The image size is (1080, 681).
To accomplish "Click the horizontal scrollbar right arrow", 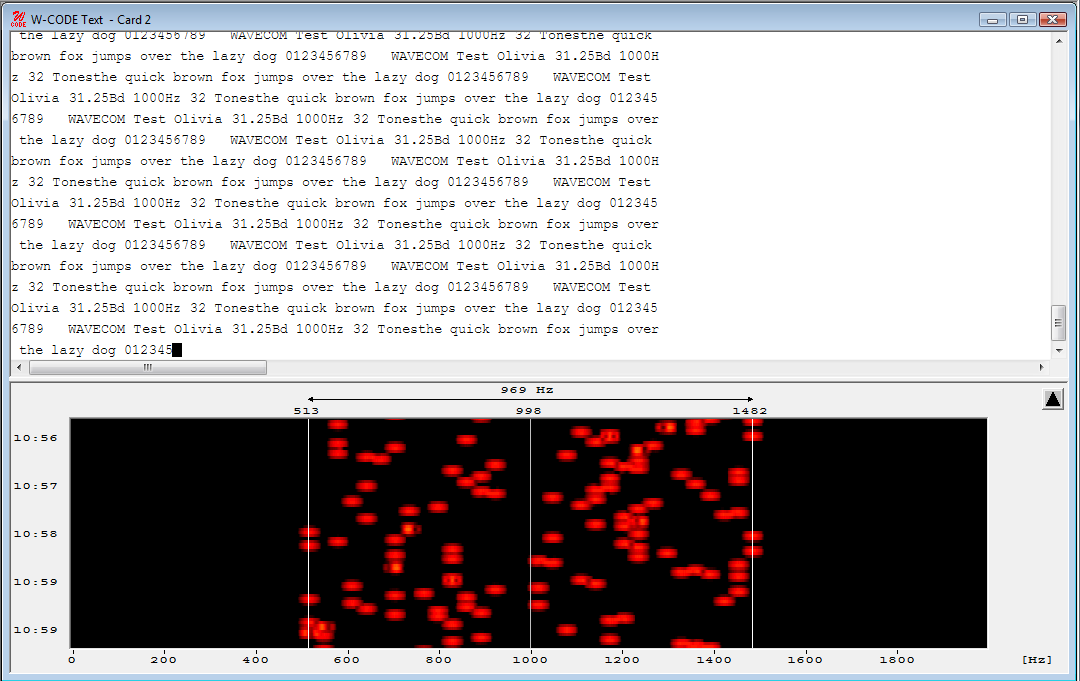I will point(1041,368).
